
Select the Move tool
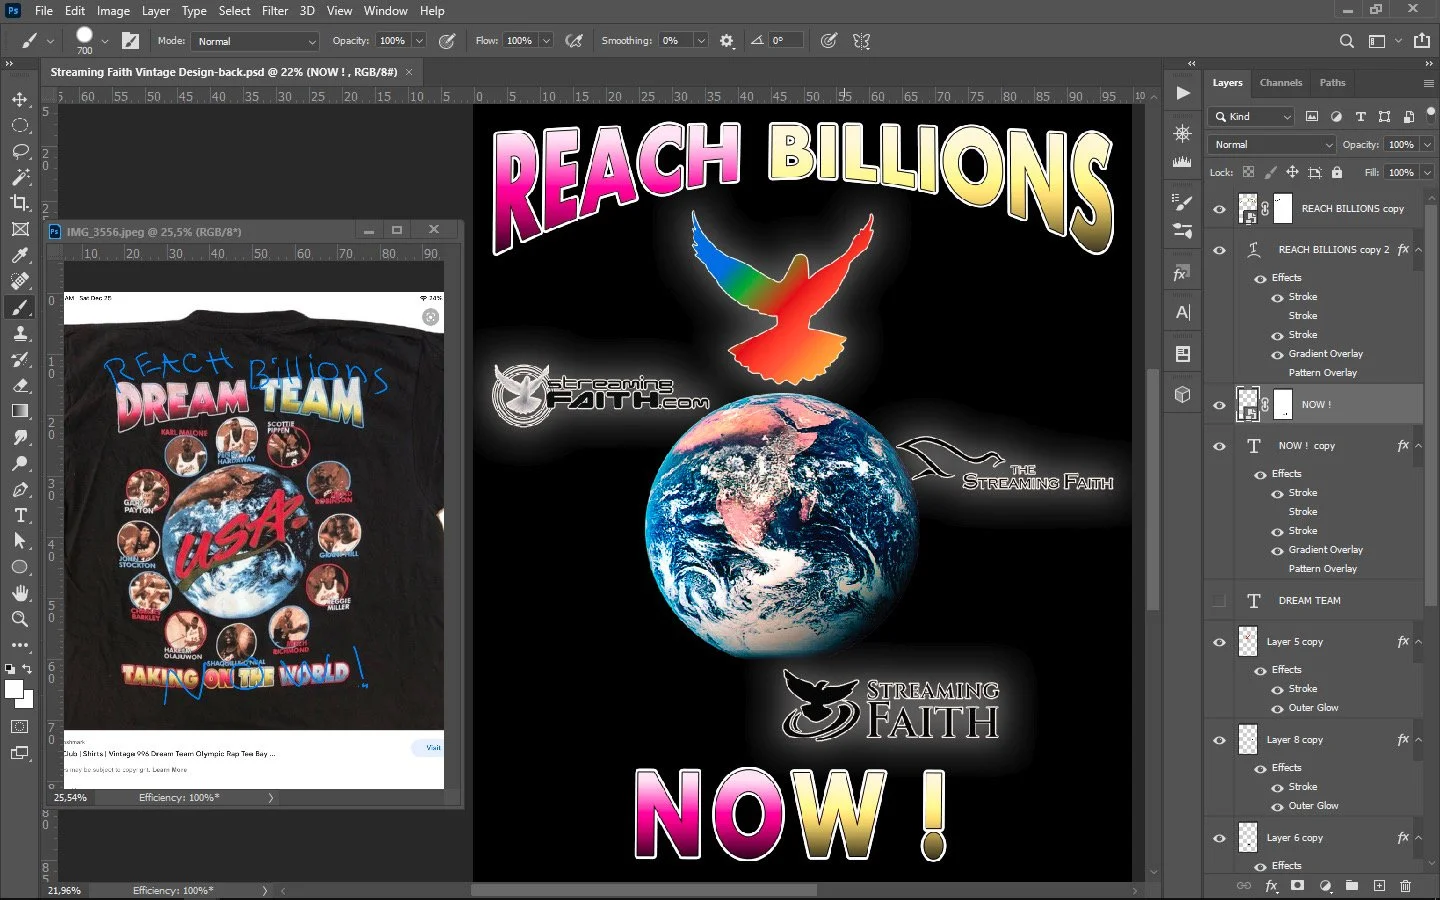point(20,100)
